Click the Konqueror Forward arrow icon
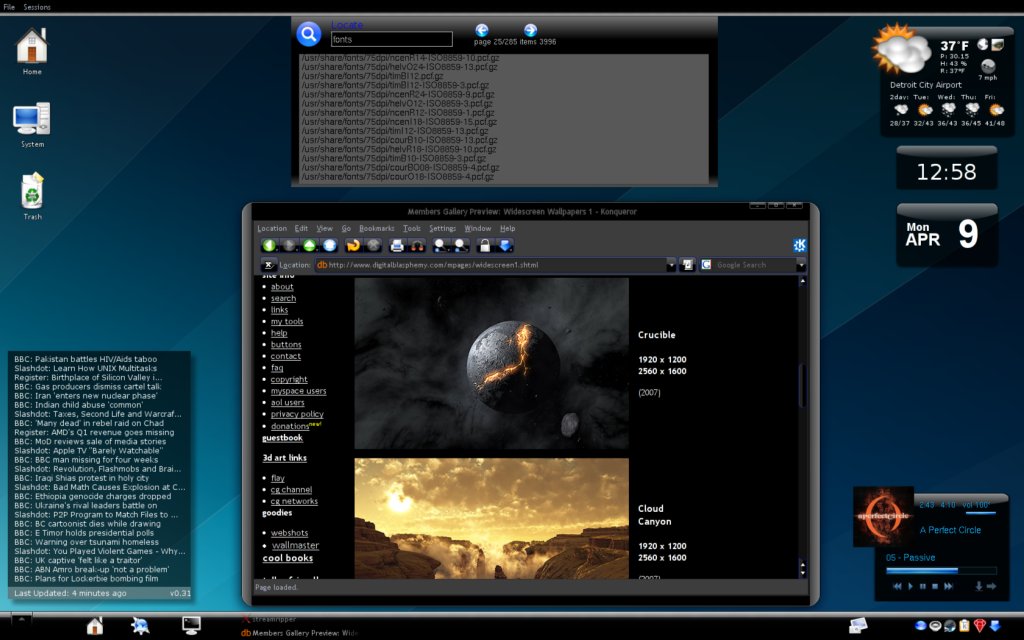Screen dimensions: 1024x640 tap(289, 246)
